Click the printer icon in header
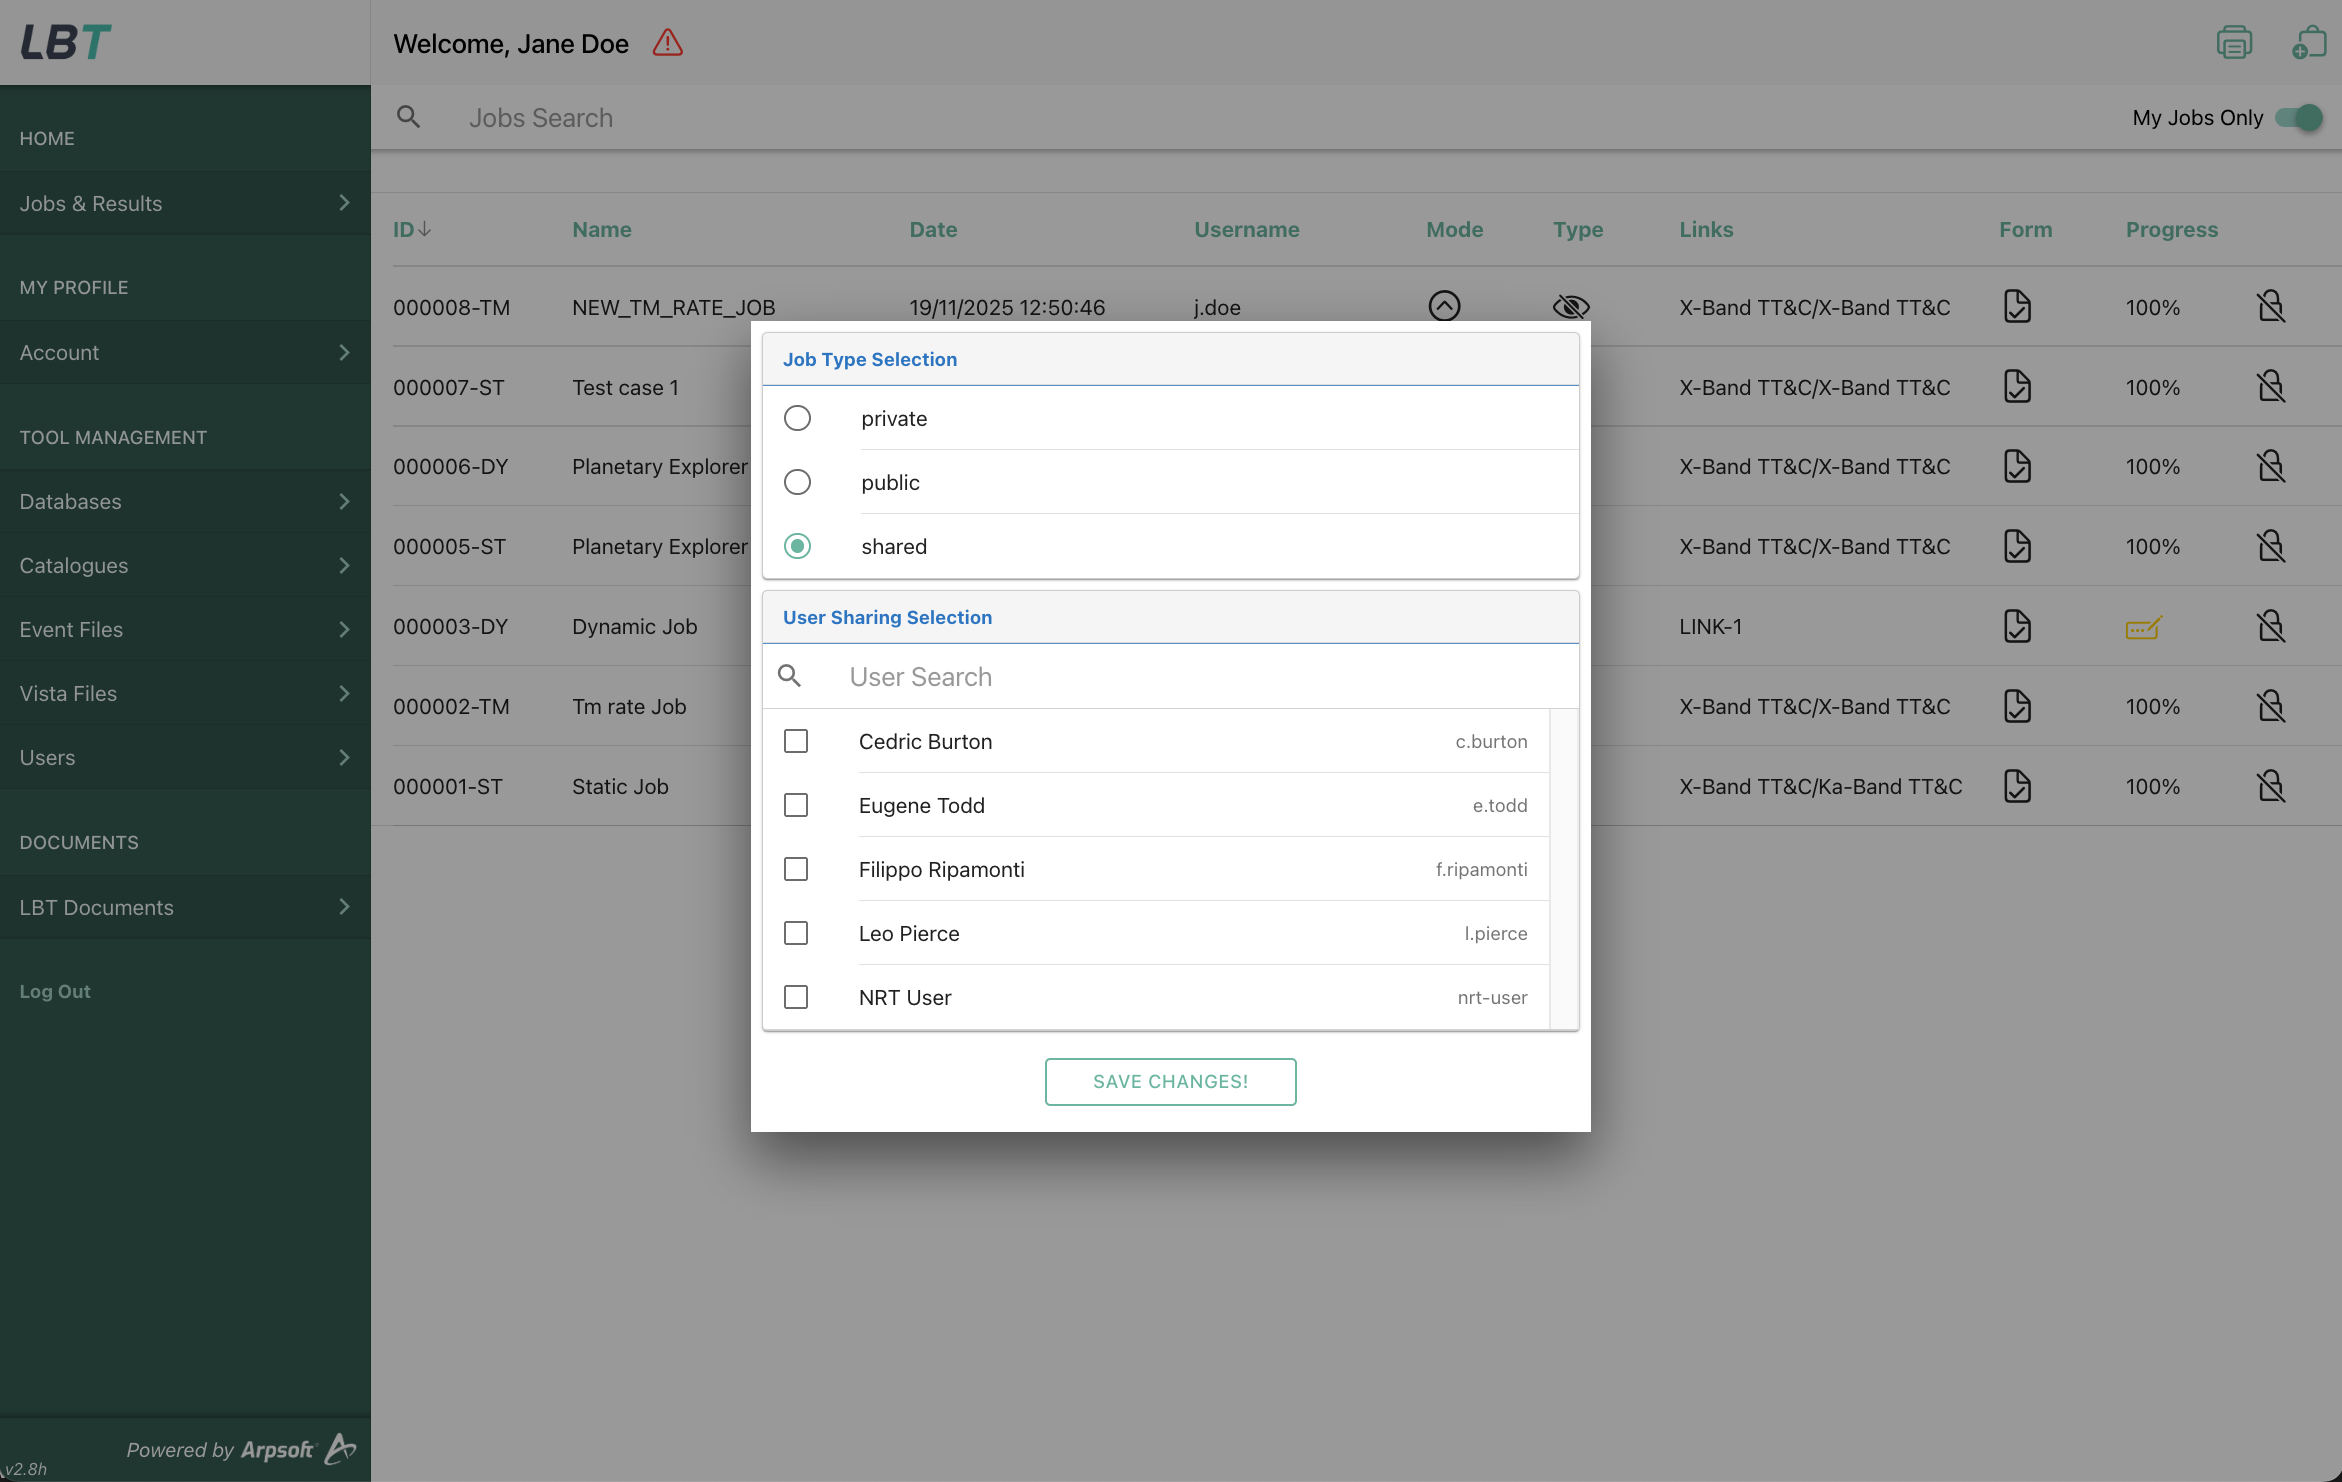Image resolution: width=2342 pixels, height=1482 pixels. (x=2233, y=43)
